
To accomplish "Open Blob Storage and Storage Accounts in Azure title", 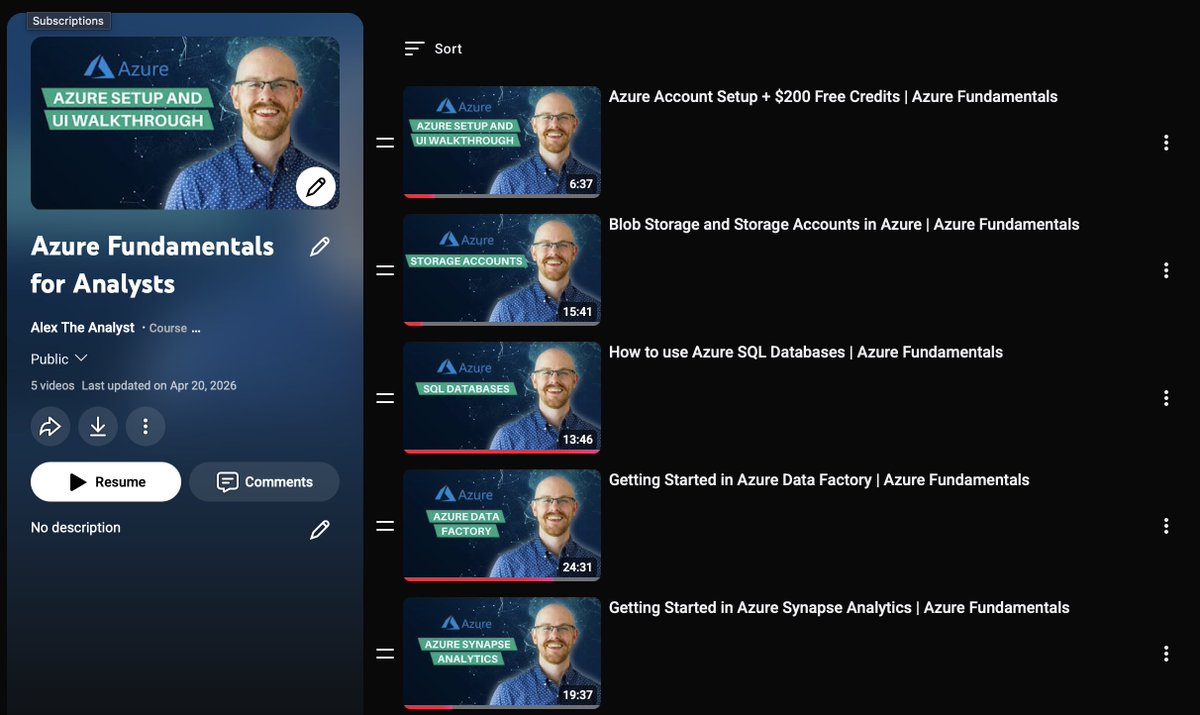I will 844,225.
